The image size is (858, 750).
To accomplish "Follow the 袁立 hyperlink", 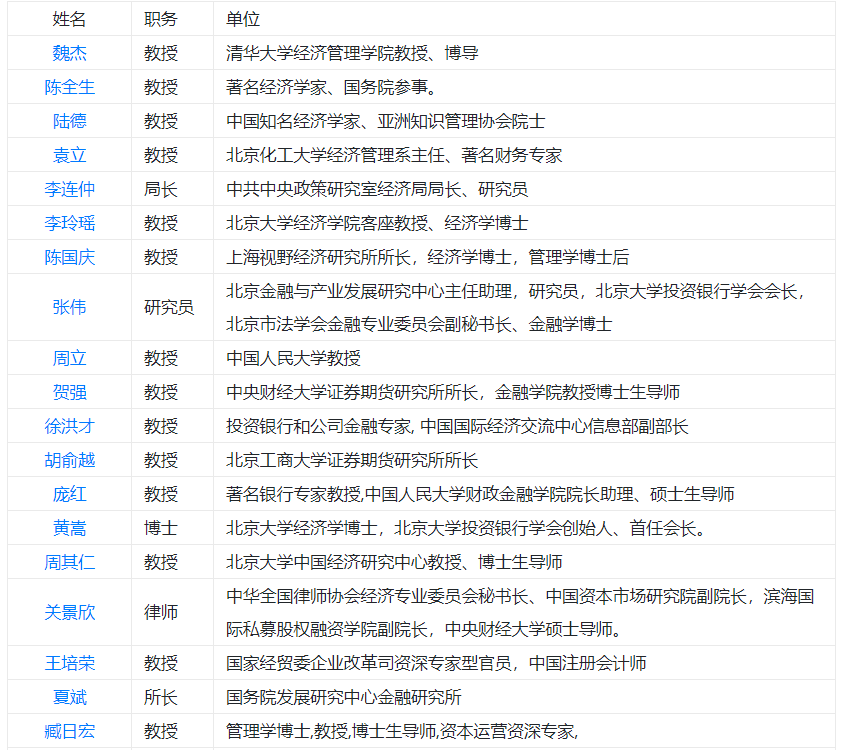I will (69, 155).
